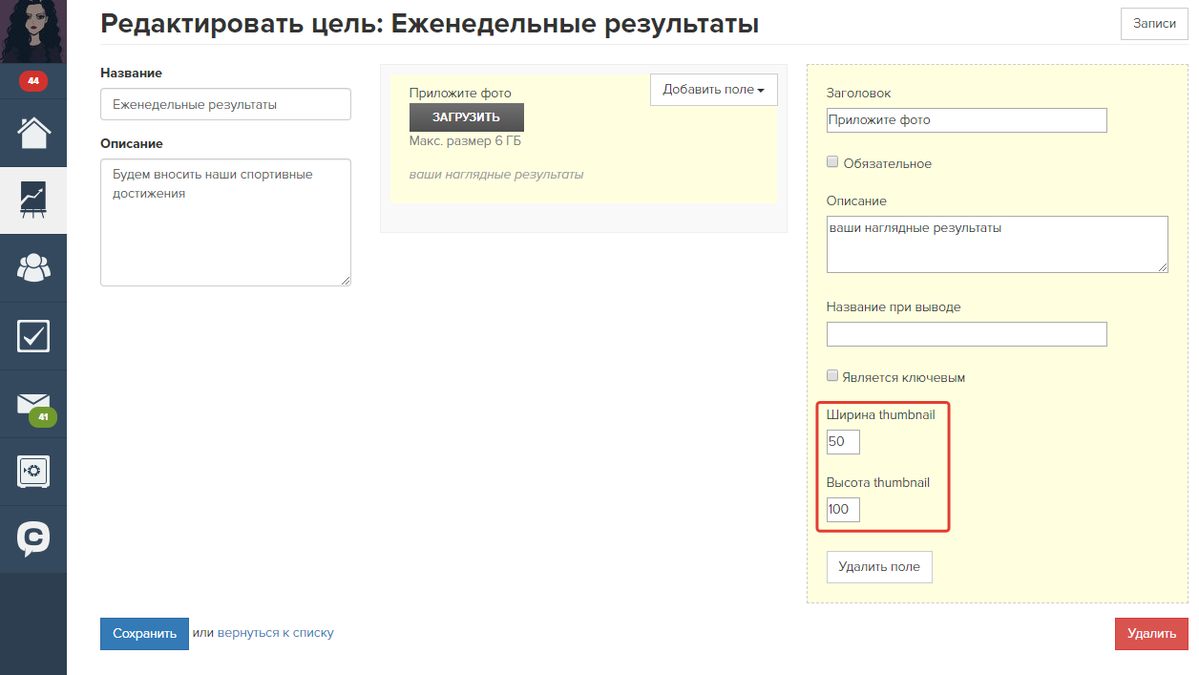
Task: Open the chat bubble icon
Action: 33,539
